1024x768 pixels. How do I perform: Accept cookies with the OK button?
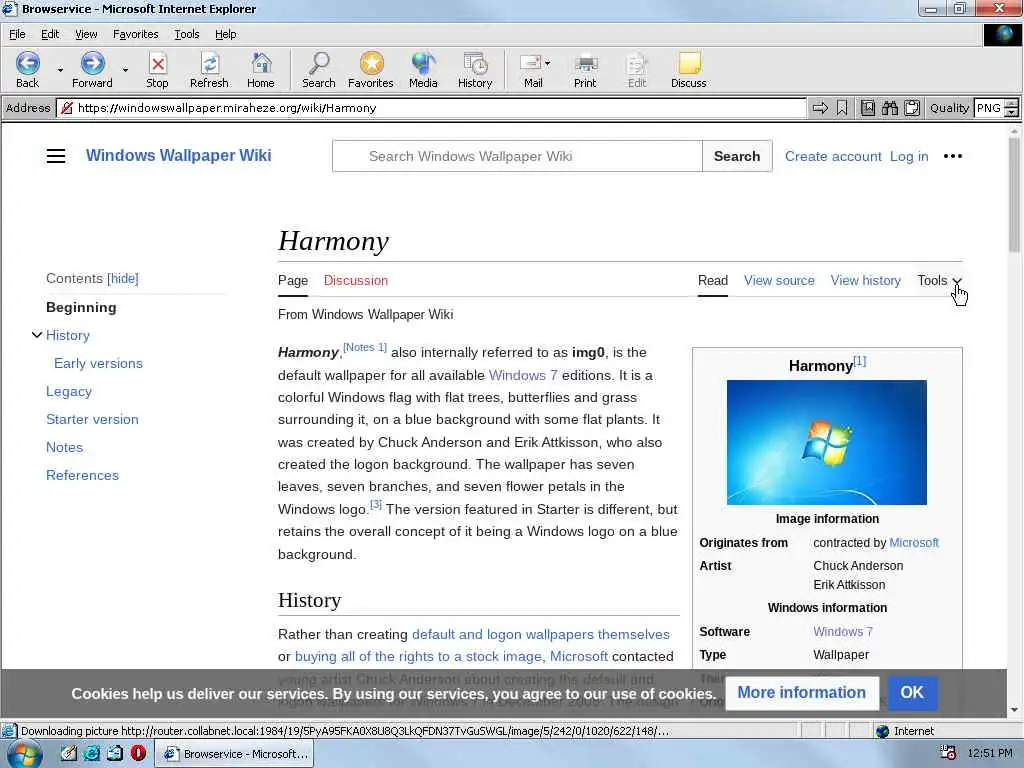coord(912,692)
